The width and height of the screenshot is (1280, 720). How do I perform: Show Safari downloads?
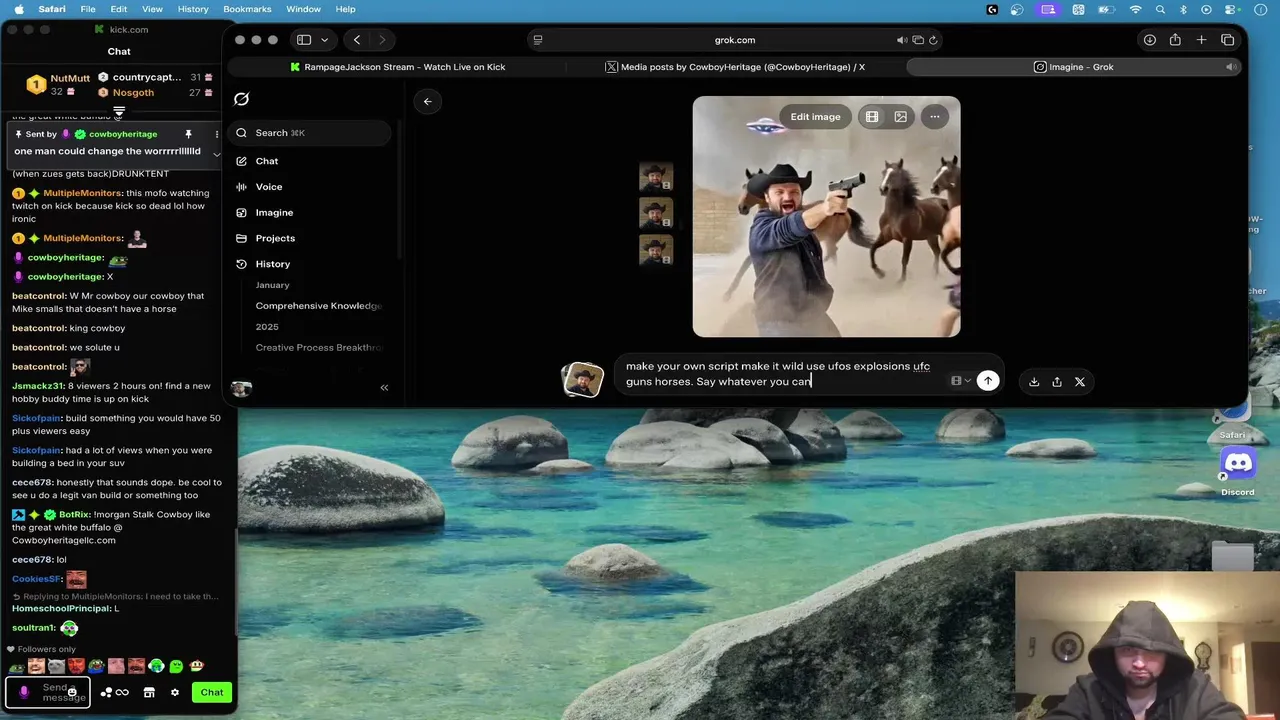tap(1150, 40)
